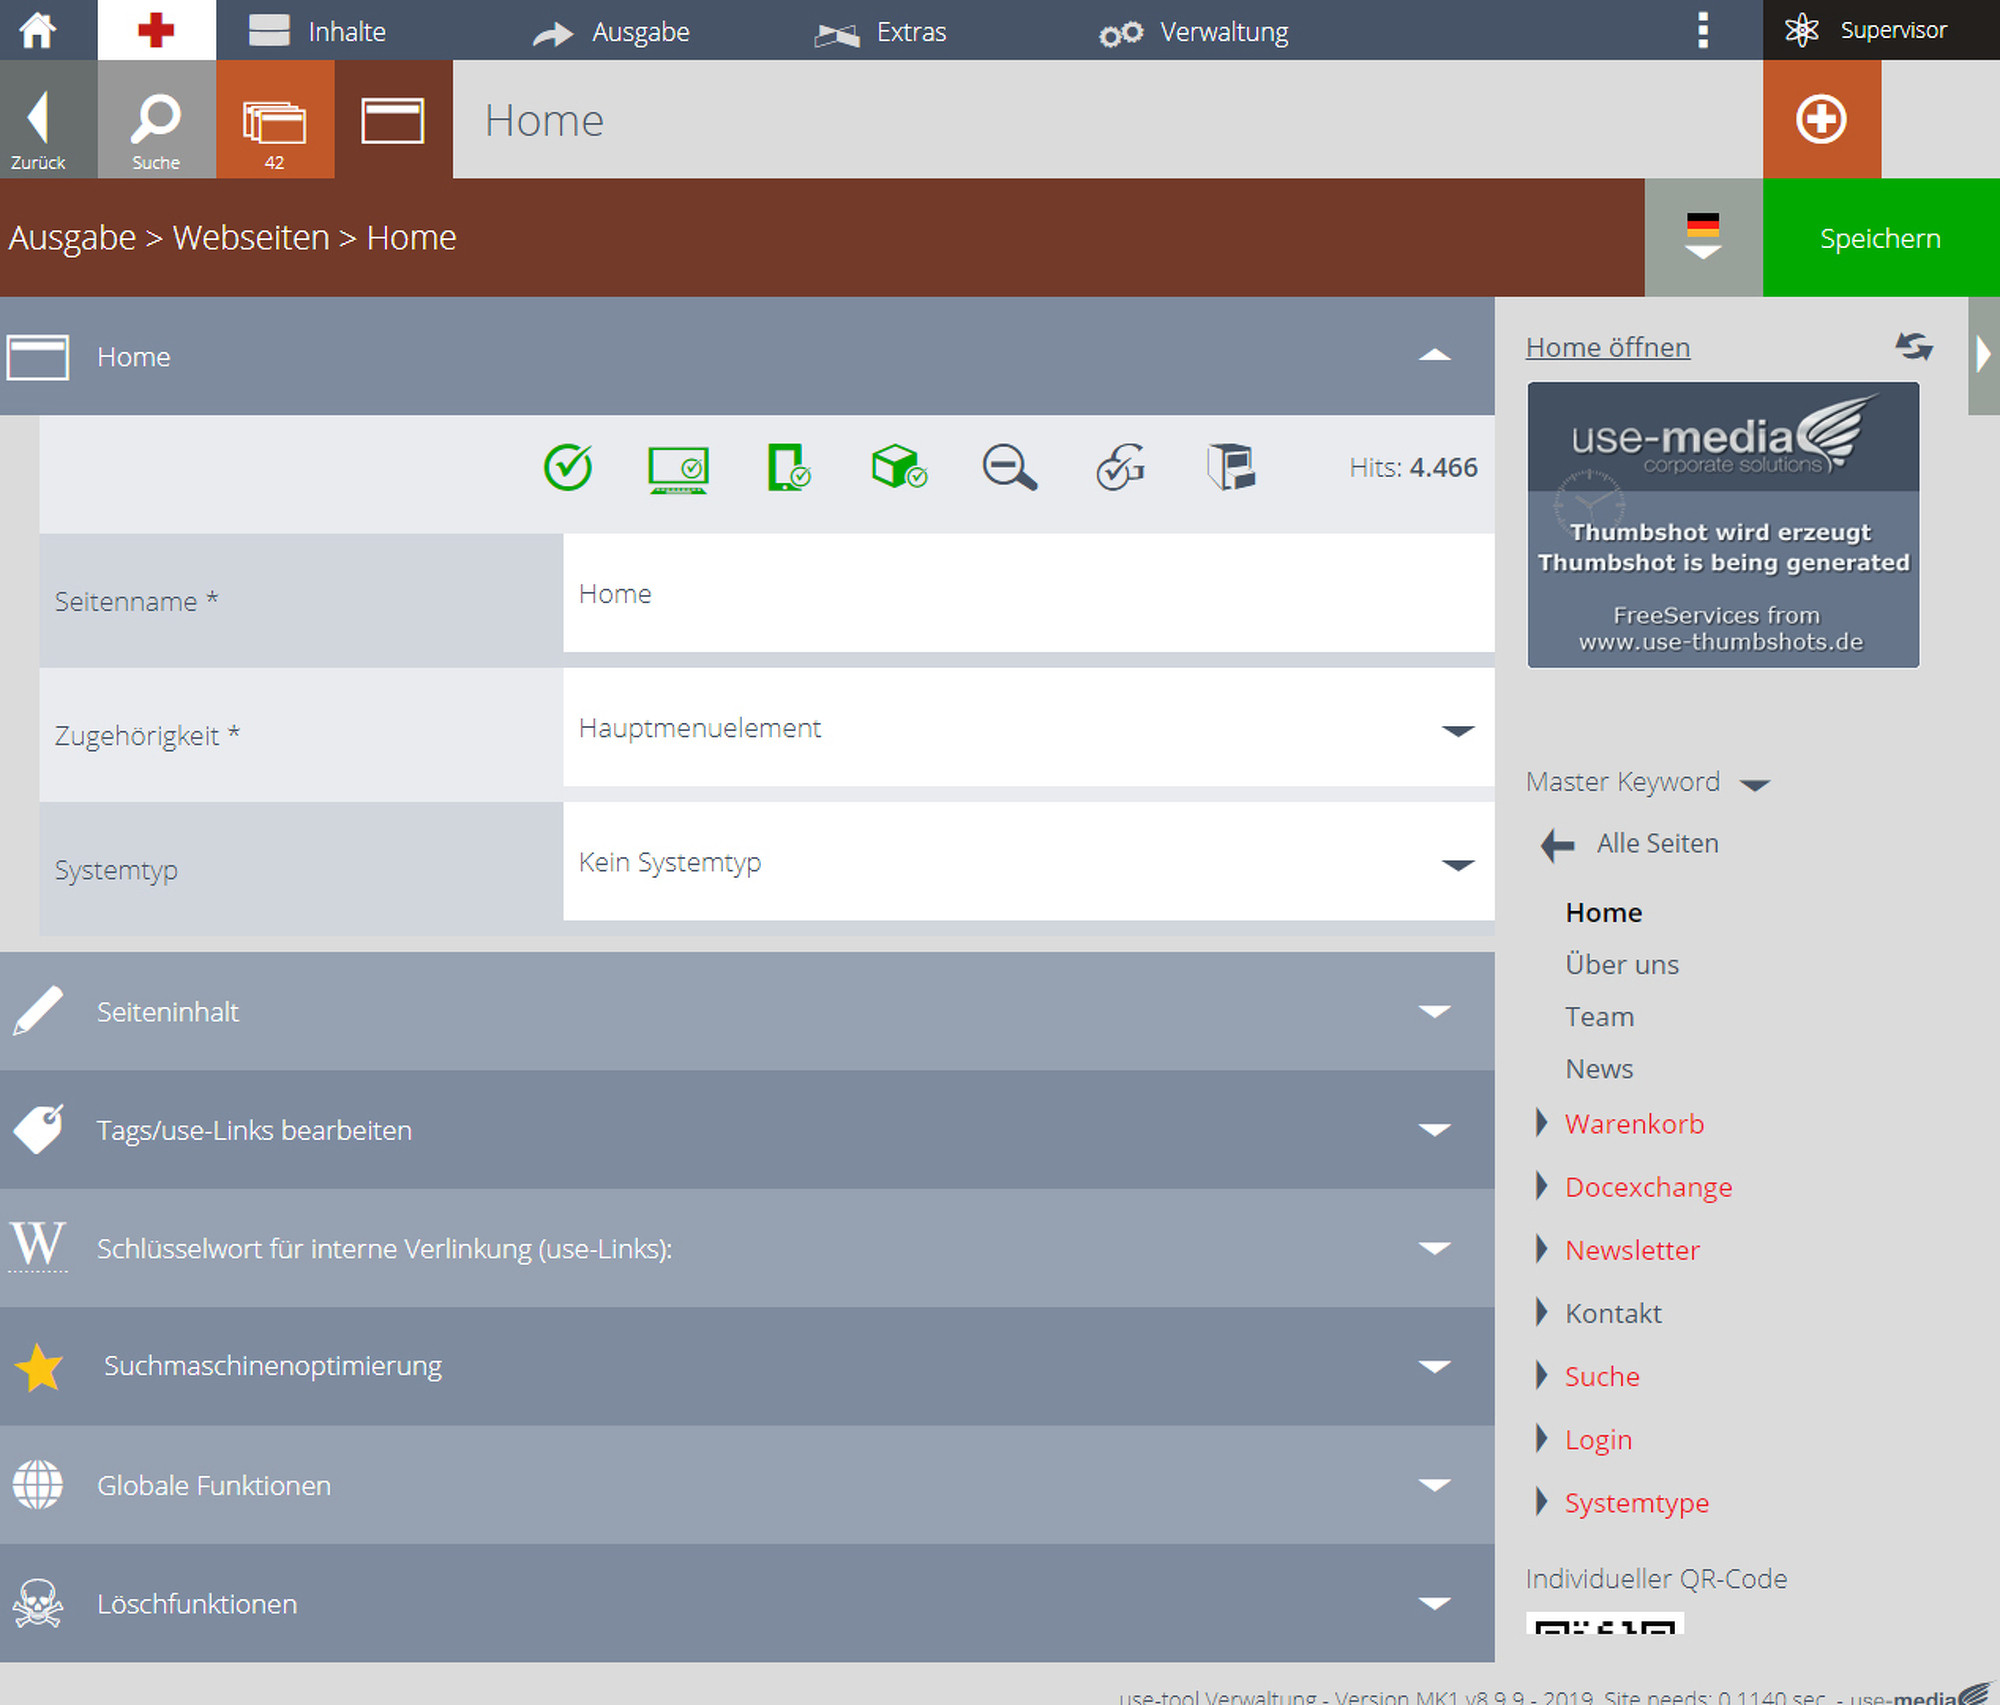Viewport: 2000px width, 1705px height.
Task: Click the pages stack icon labeled 42
Action: (274, 120)
